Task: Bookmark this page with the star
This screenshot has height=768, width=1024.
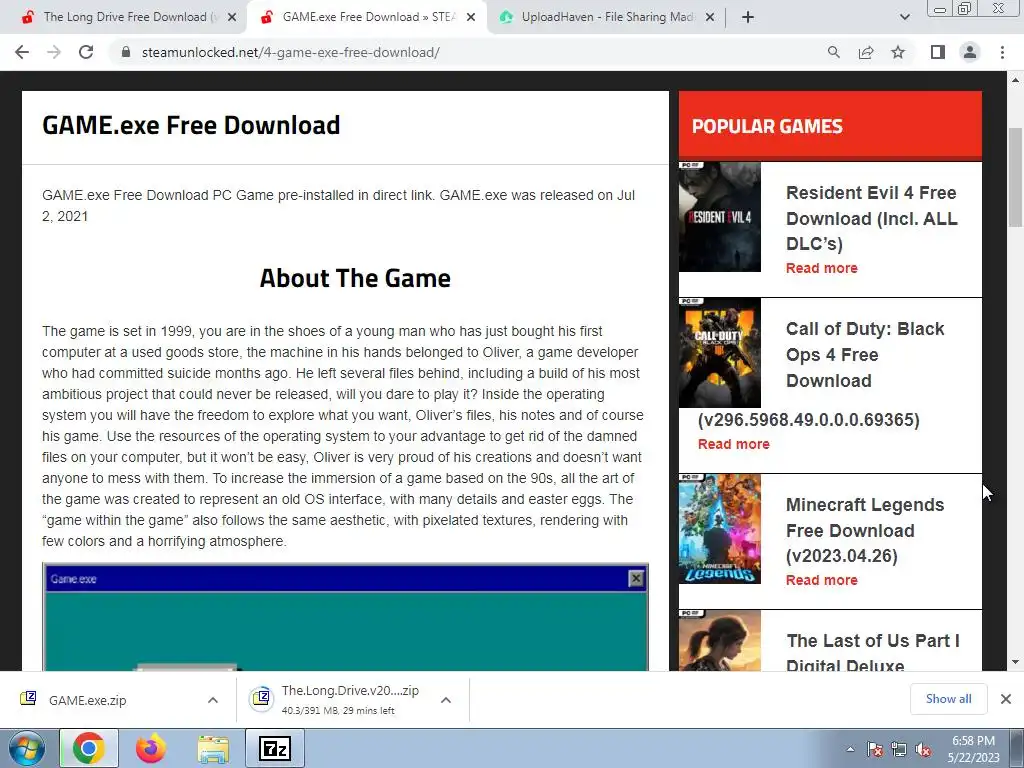Action: (898, 52)
